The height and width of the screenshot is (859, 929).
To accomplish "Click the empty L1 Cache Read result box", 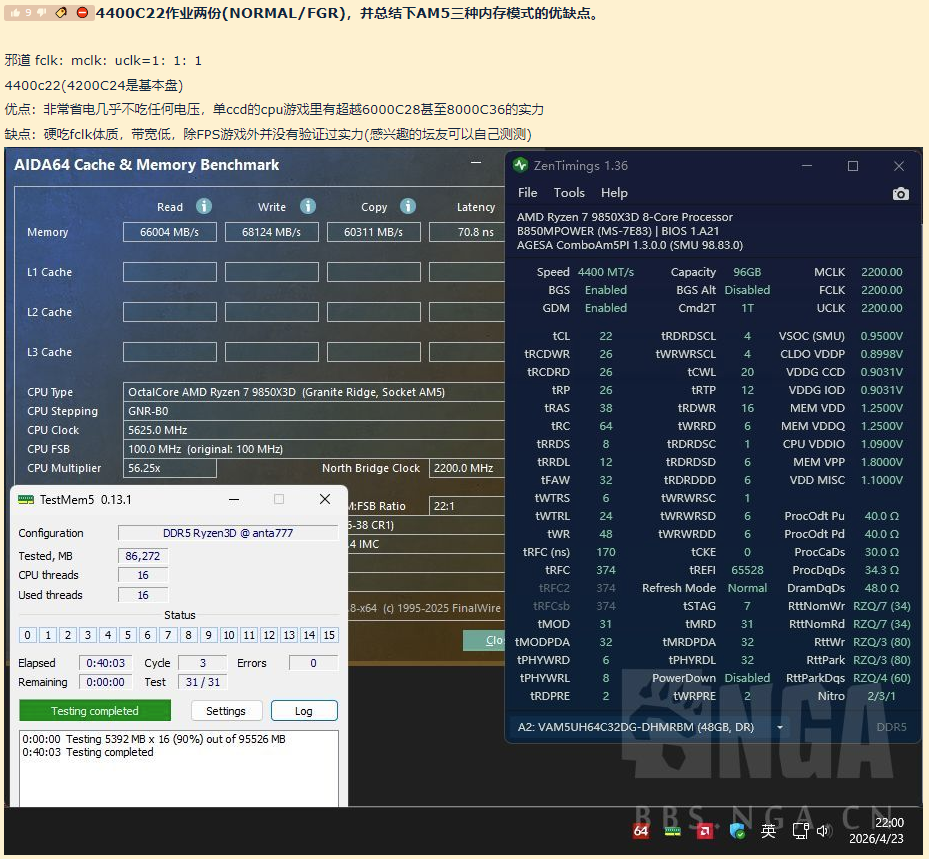I will pos(169,272).
